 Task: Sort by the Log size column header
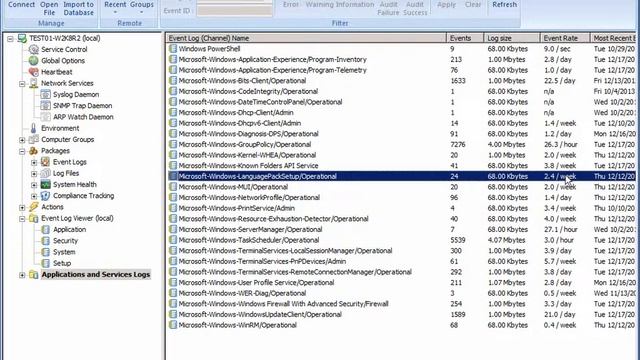[x=512, y=38]
